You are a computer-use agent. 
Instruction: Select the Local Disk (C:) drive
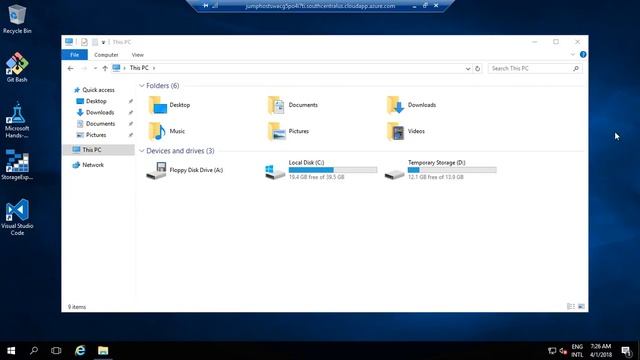coord(321,170)
